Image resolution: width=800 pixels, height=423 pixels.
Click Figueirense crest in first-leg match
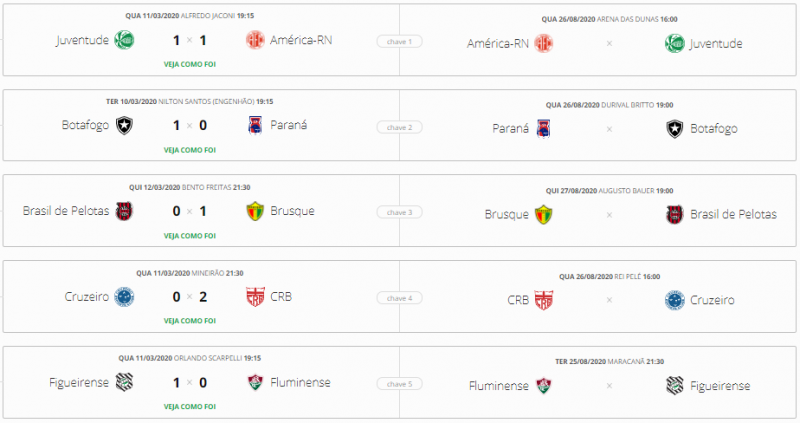(x=125, y=382)
